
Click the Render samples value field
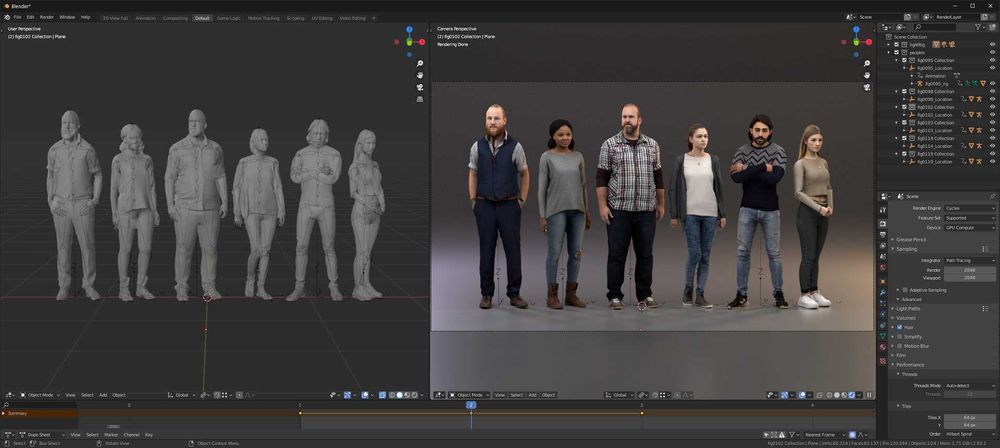pyautogui.click(x=968, y=270)
